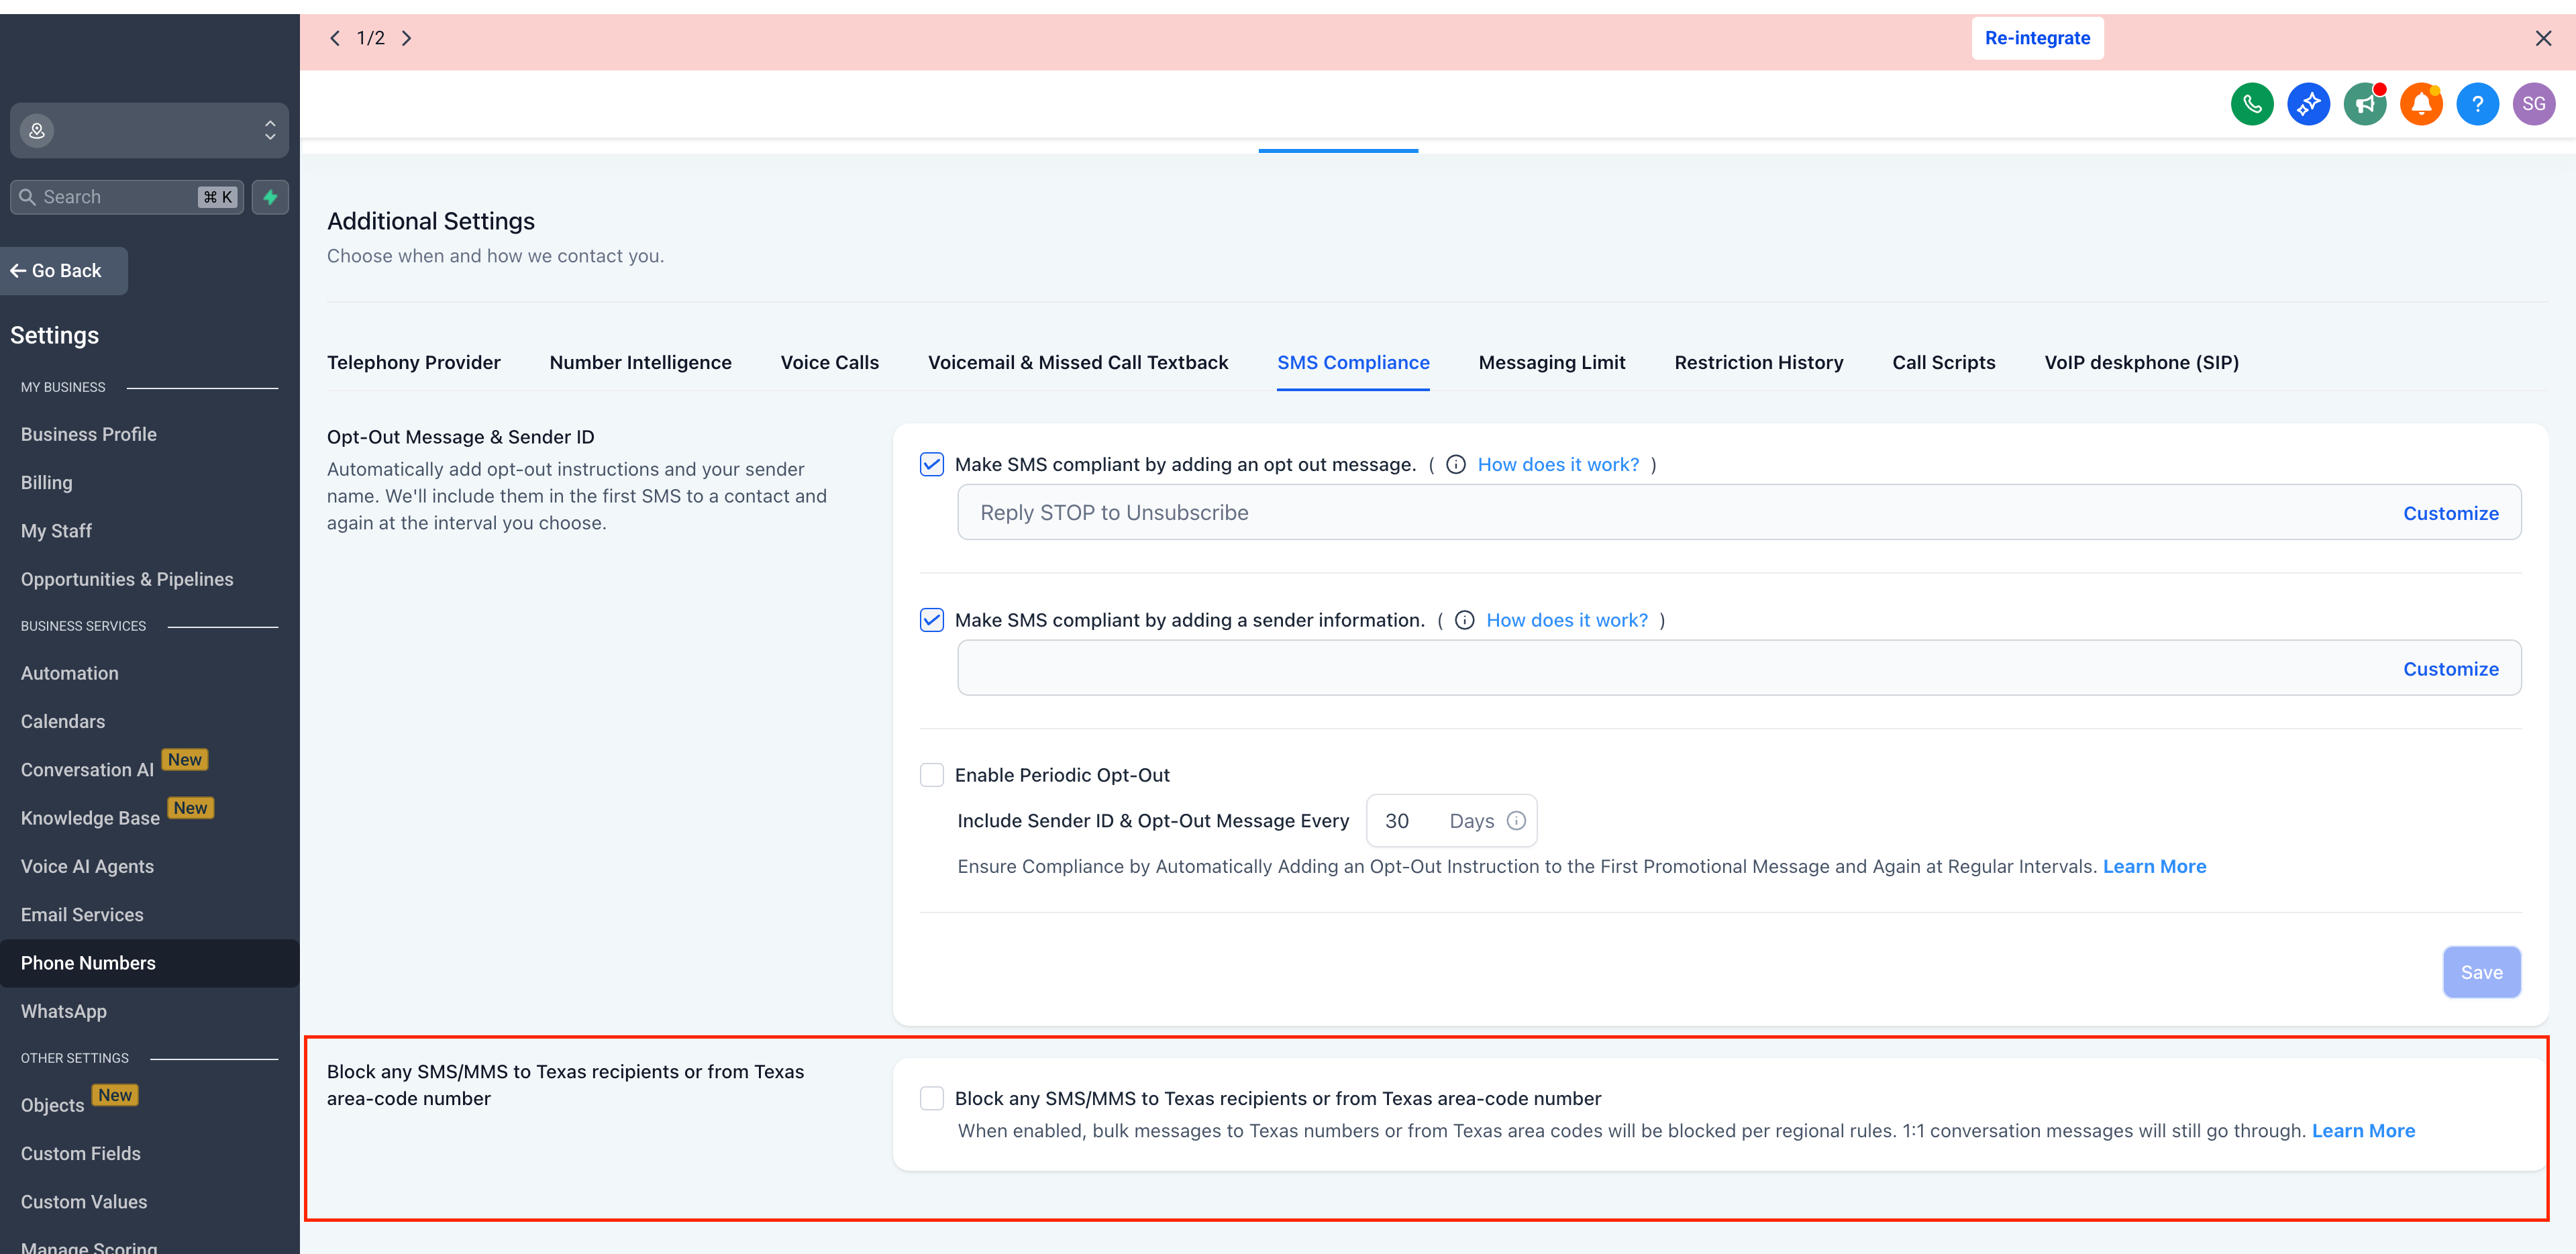Go to previous banner notification arrow
The width and height of the screenshot is (2576, 1254).
point(335,38)
